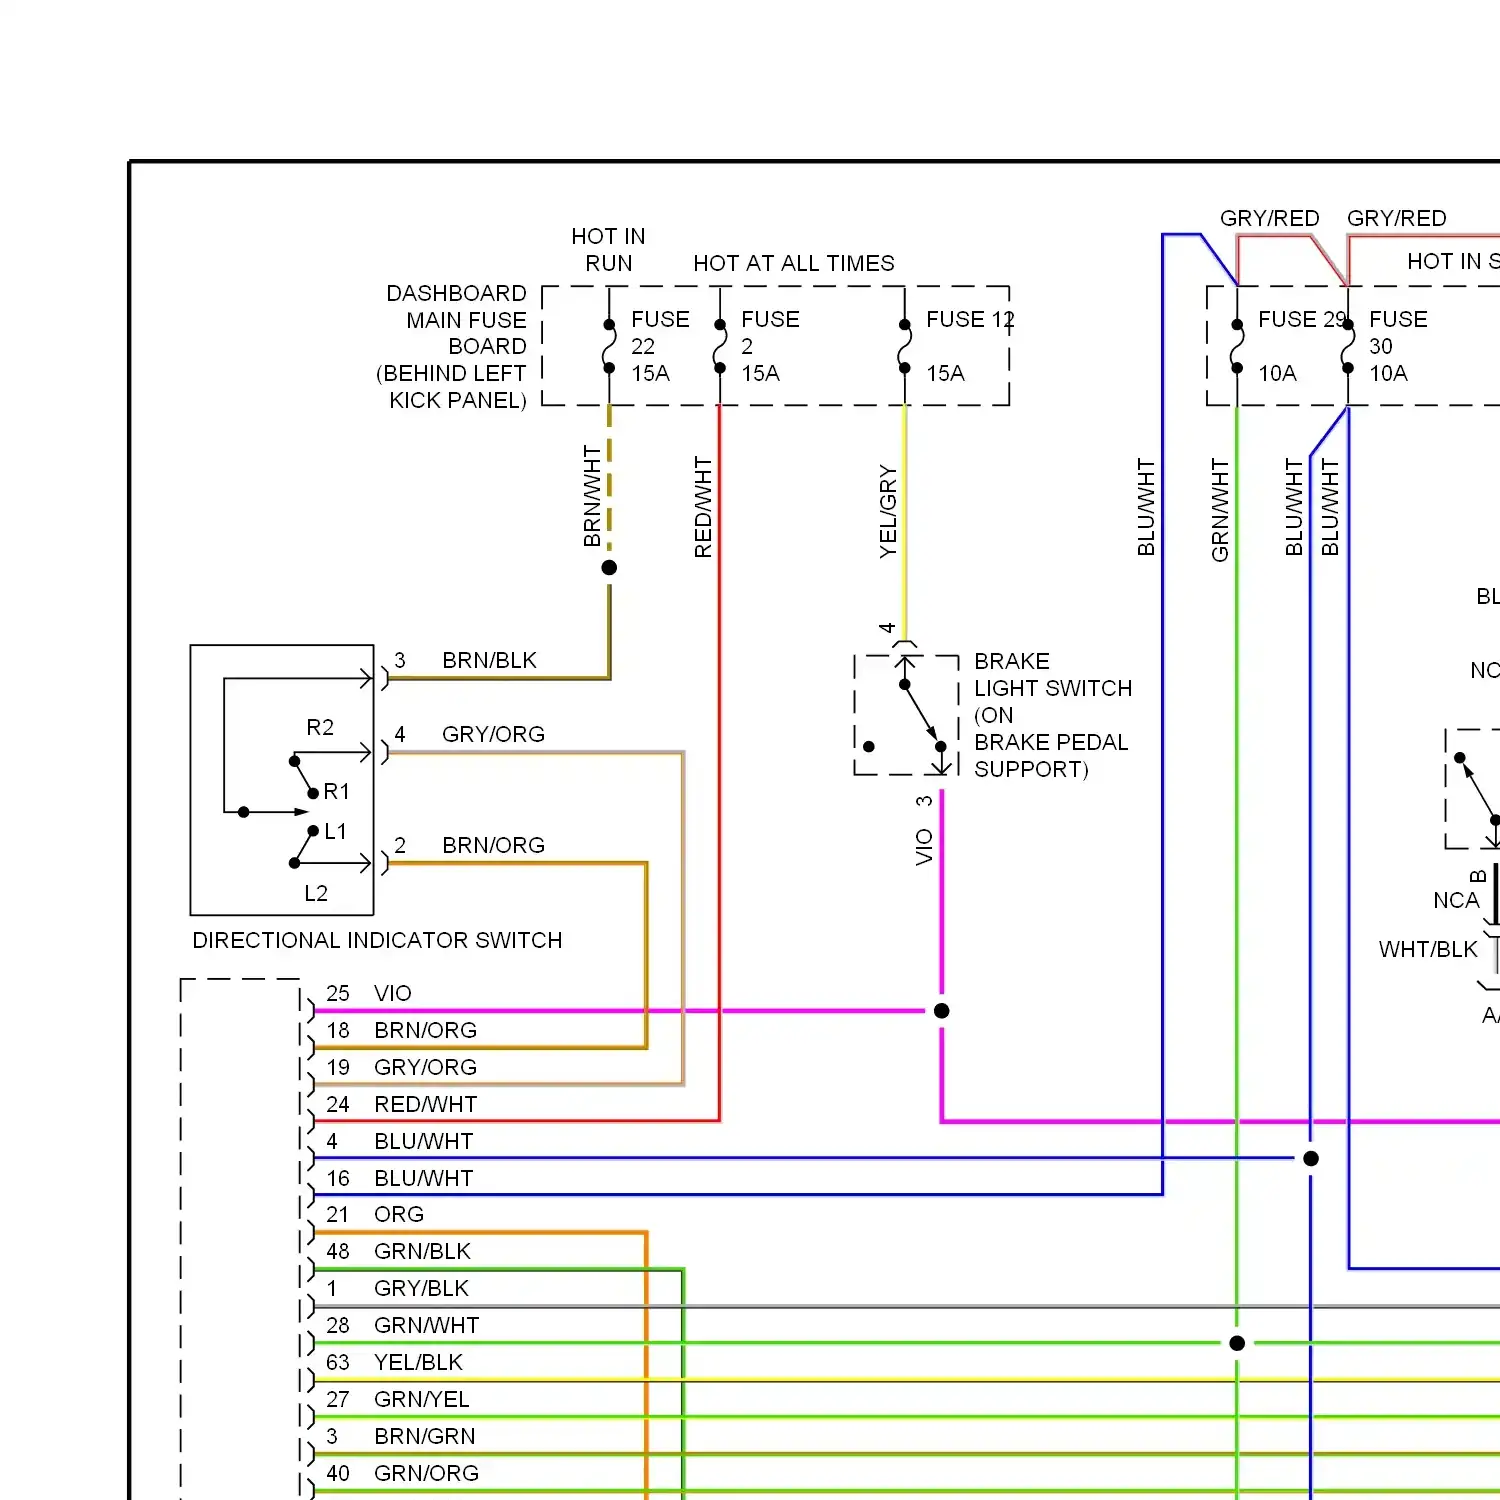
Task: Click the L1 switch contact label
Action: (x=336, y=831)
